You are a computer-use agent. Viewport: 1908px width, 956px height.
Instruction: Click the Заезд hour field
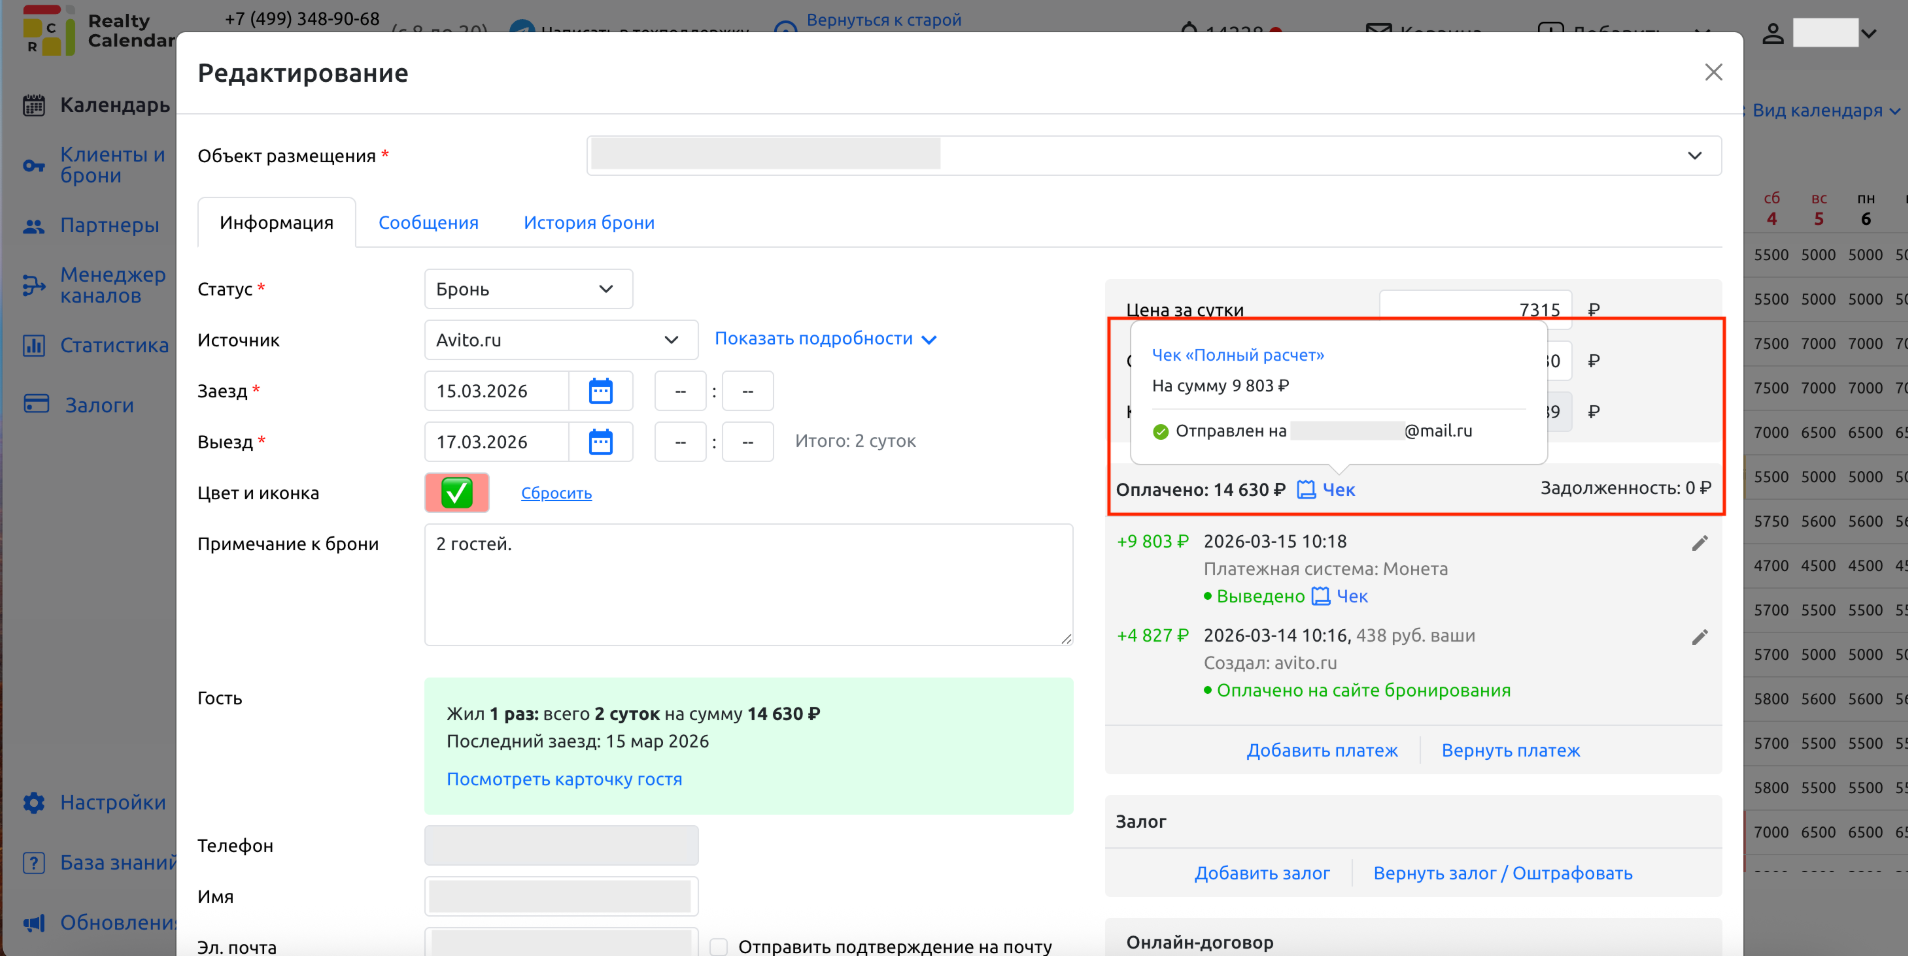point(680,391)
